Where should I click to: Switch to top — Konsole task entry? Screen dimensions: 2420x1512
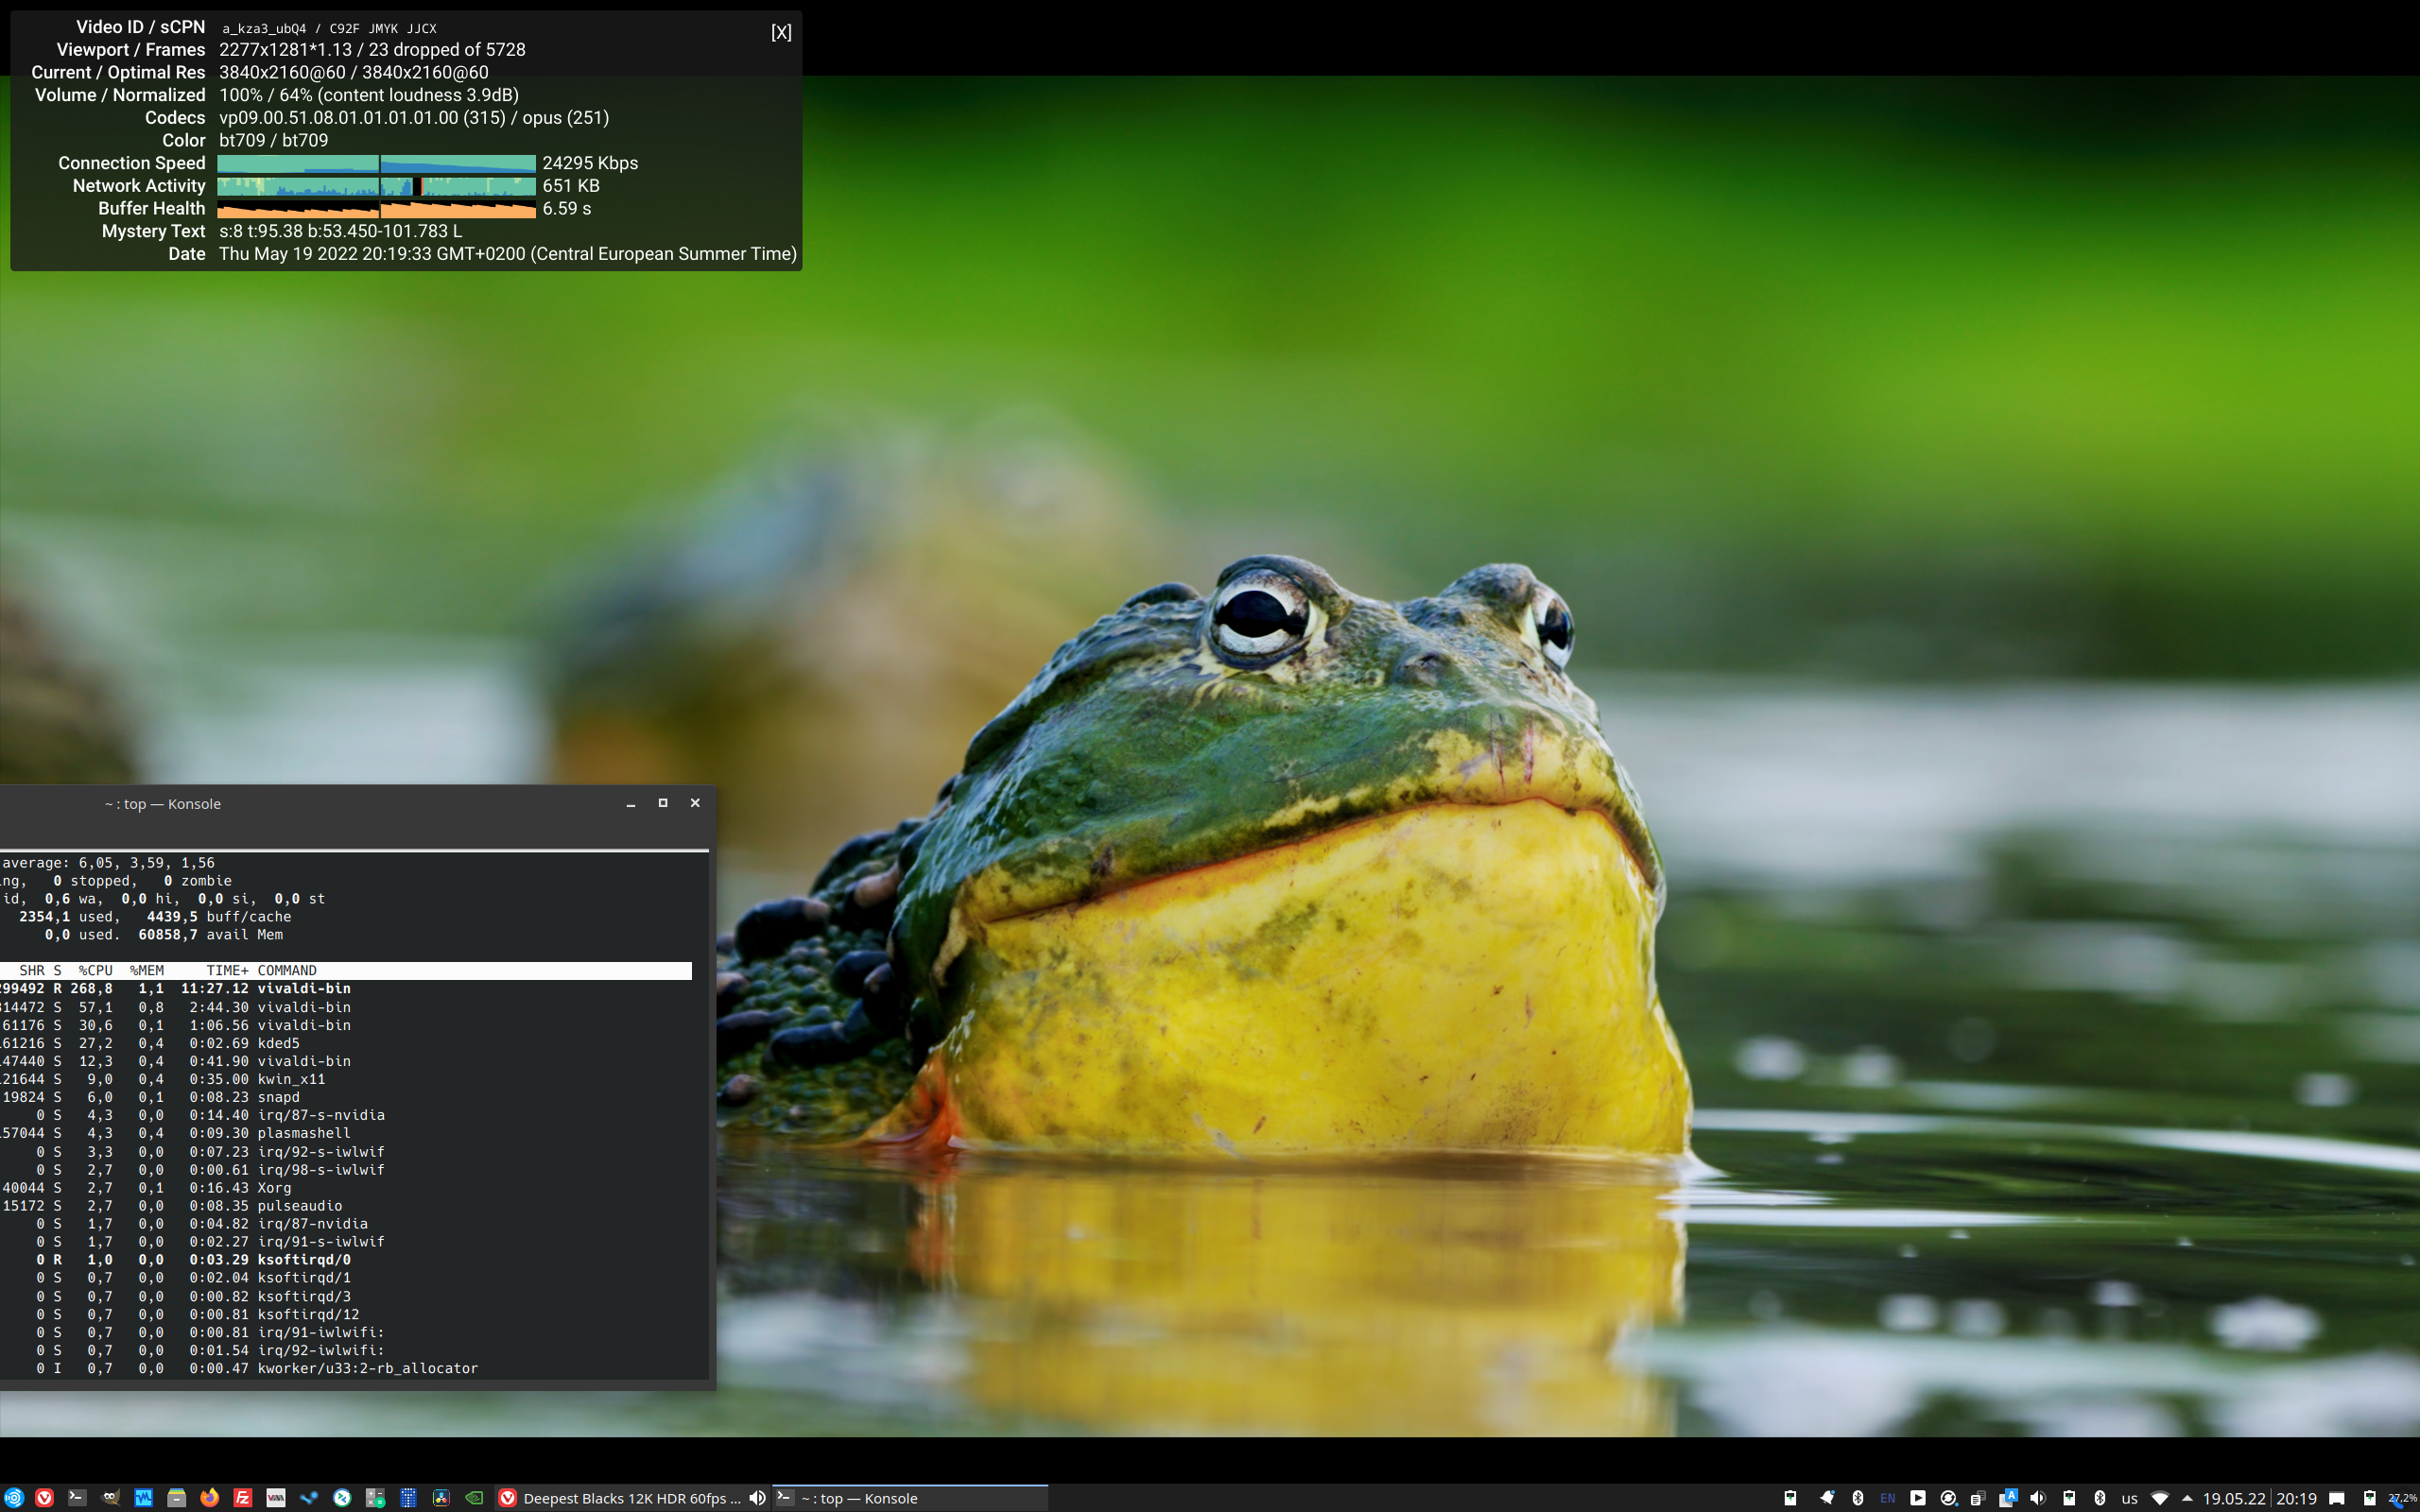coord(909,1497)
